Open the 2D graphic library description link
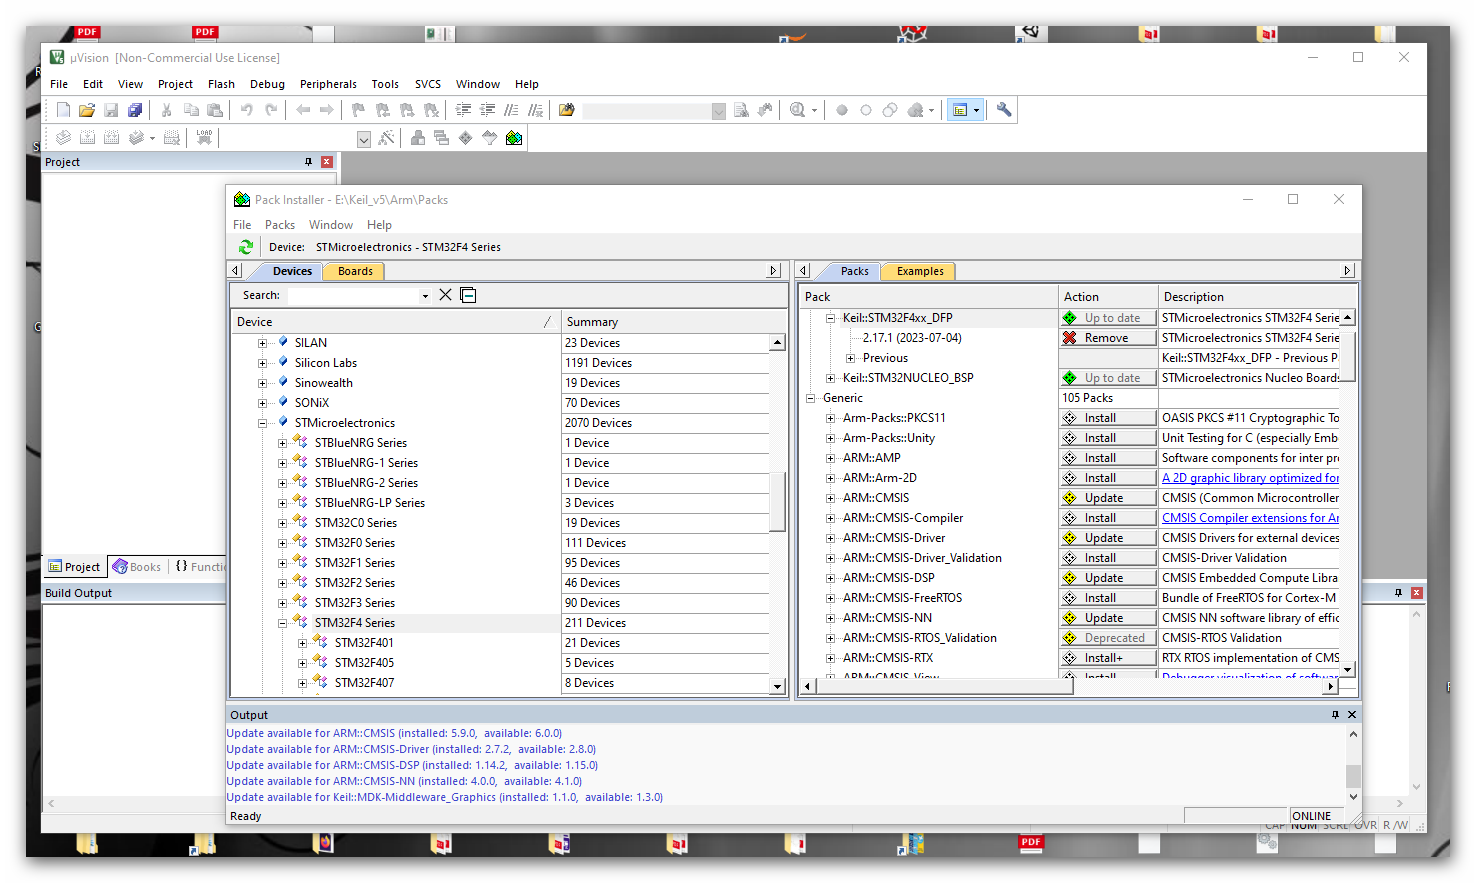The width and height of the screenshot is (1476, 883). (1250, 478)
